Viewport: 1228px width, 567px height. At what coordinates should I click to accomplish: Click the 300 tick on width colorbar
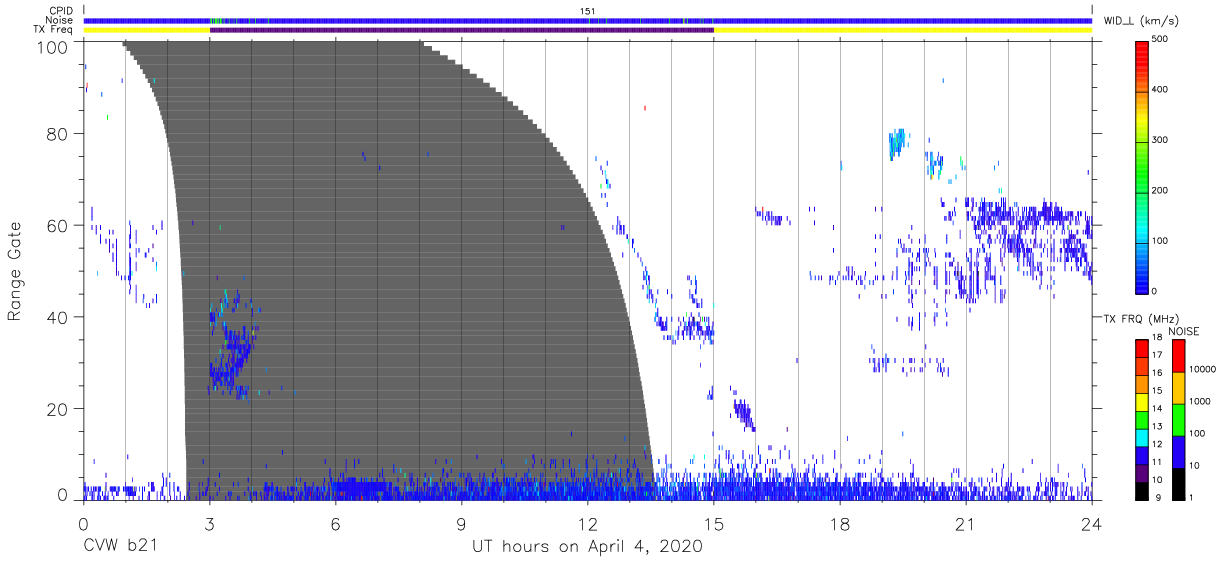(1160, 140)
